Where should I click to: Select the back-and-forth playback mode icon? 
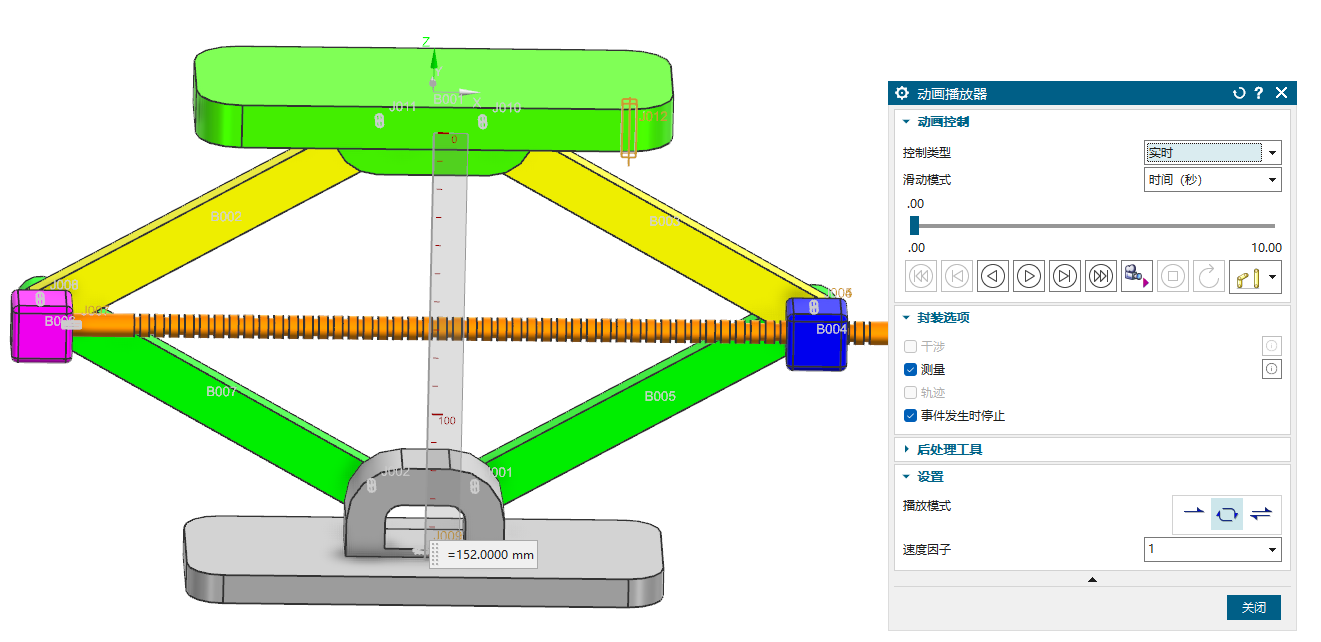coord(1261,513)
